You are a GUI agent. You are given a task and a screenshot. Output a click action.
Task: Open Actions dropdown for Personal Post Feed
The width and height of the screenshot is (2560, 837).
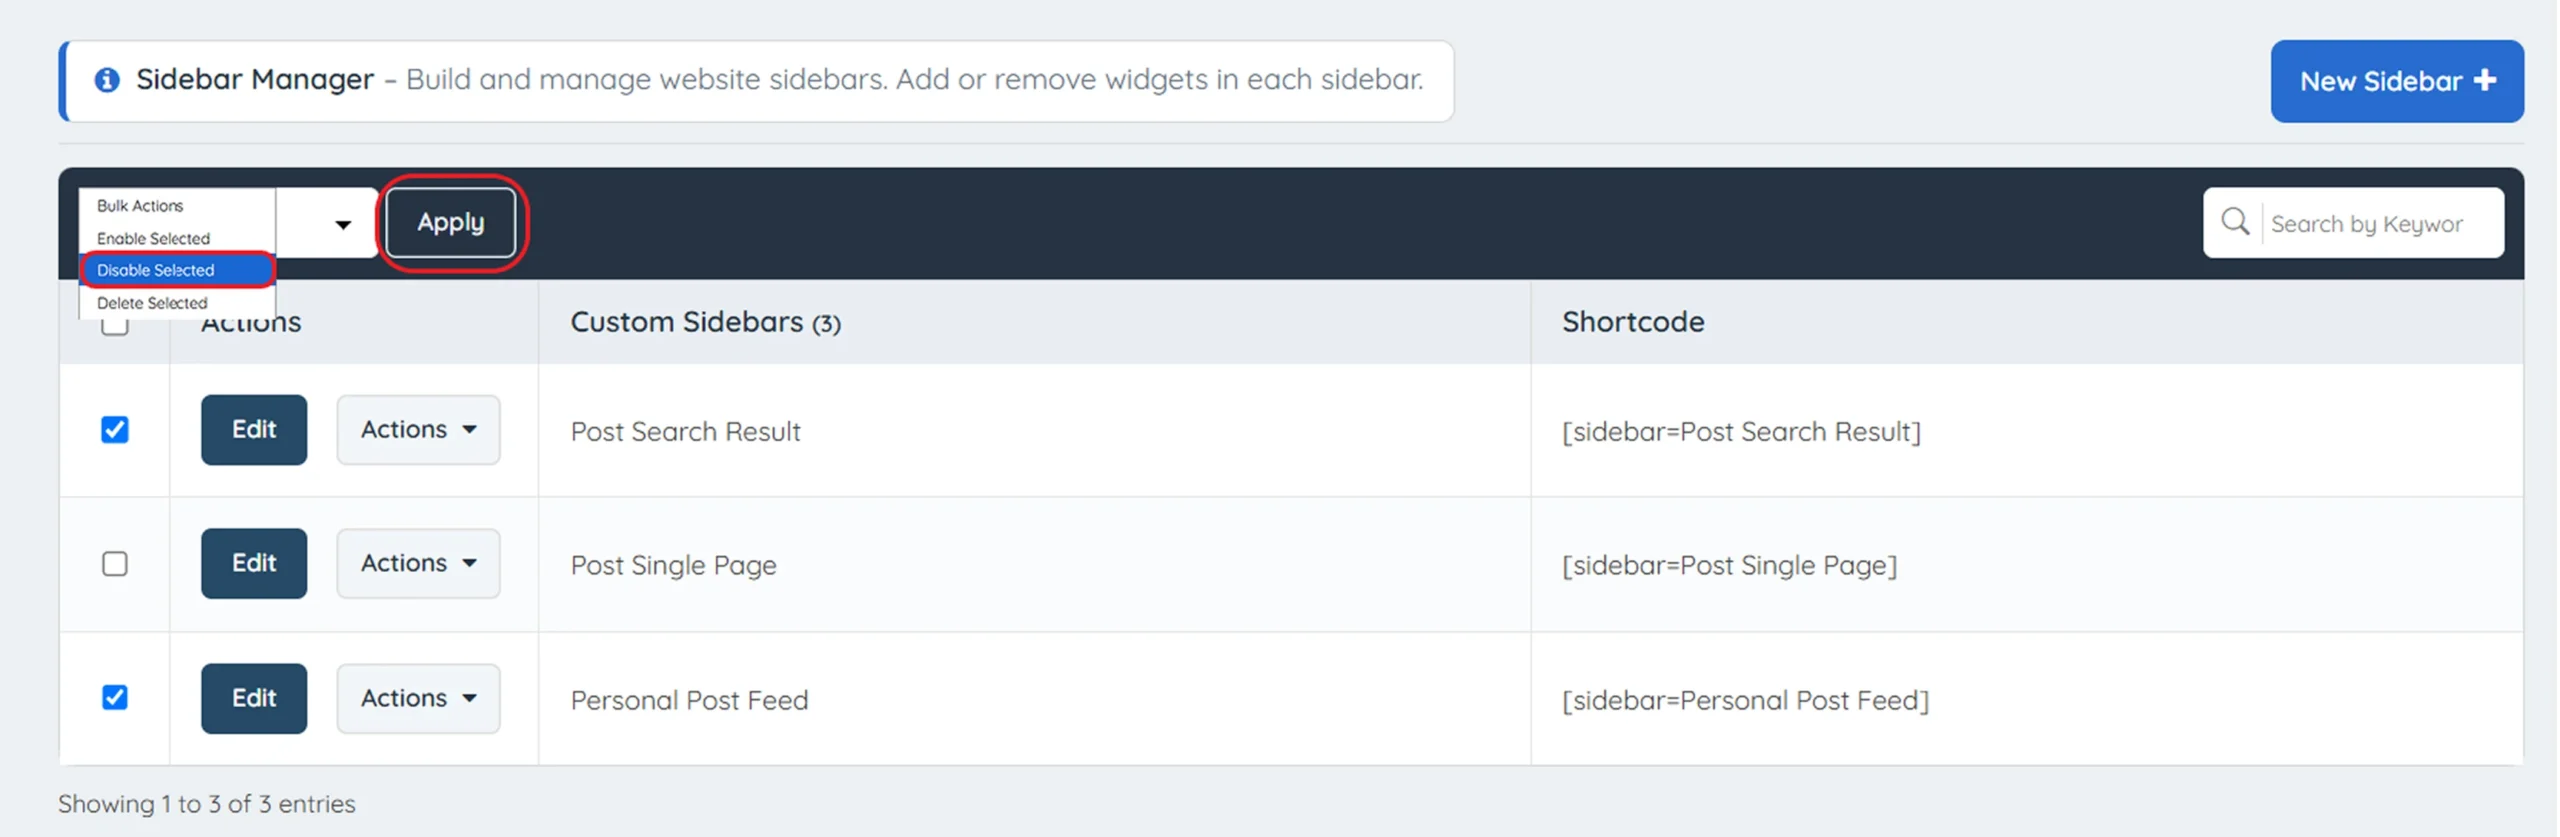[418, 698]
